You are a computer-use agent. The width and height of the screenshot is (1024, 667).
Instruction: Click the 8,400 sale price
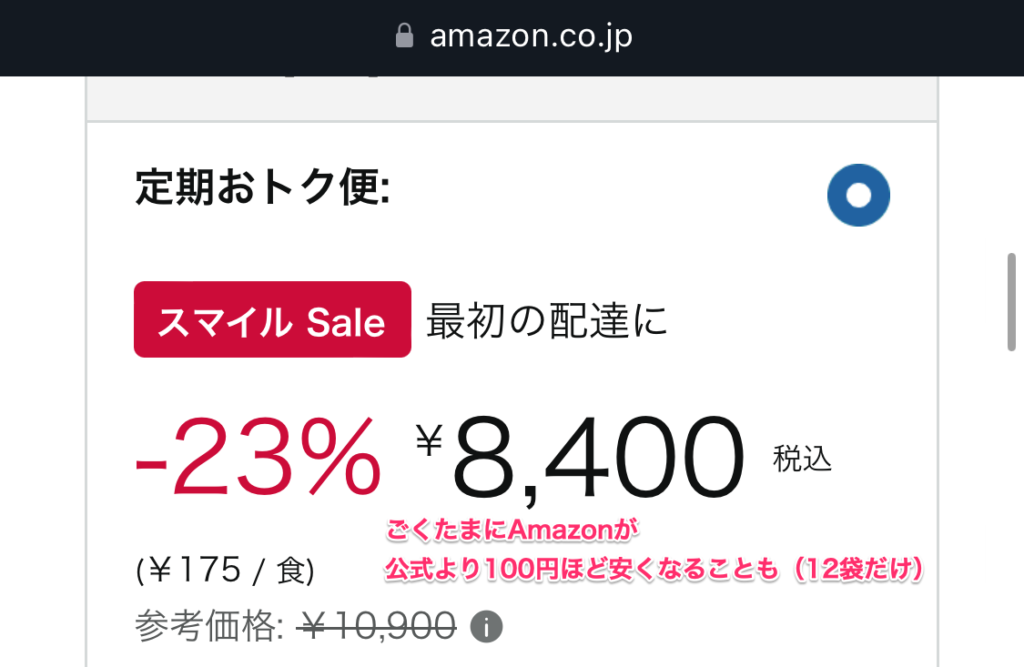click(x=598, y=460)
